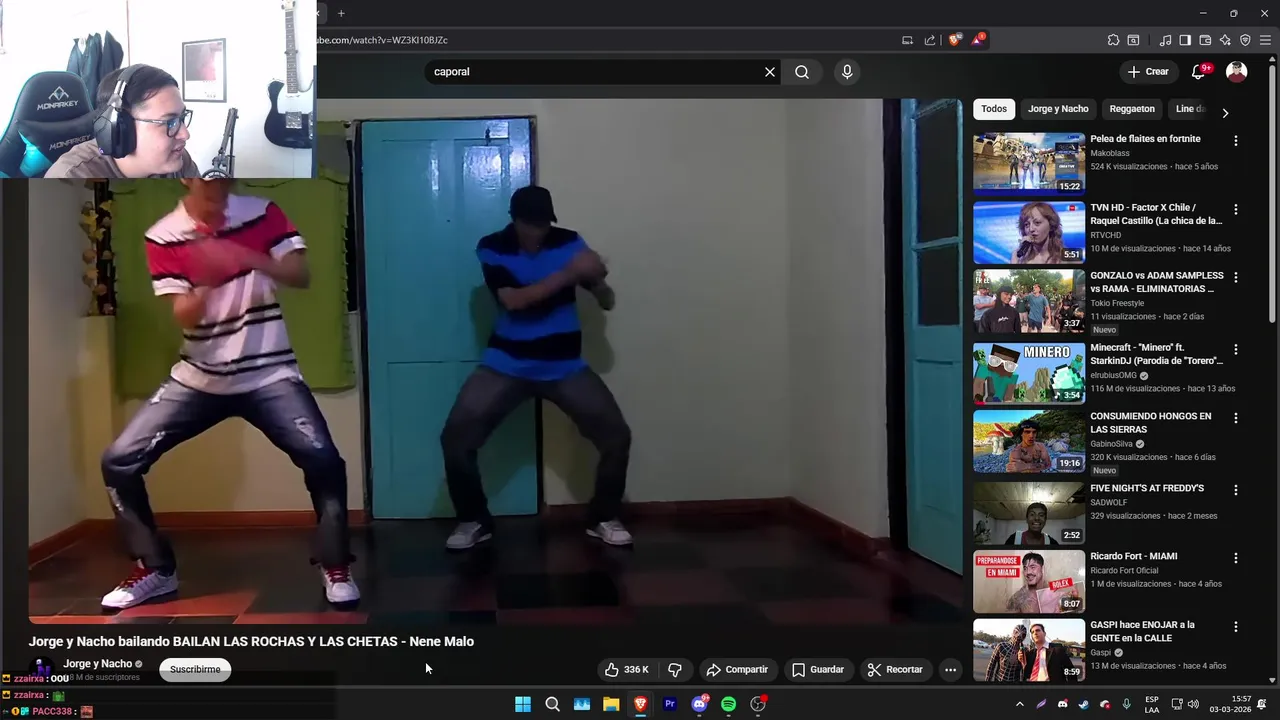Open the tab search icon in toolbar
The image size is (1280, 720).
(1133, 40)
